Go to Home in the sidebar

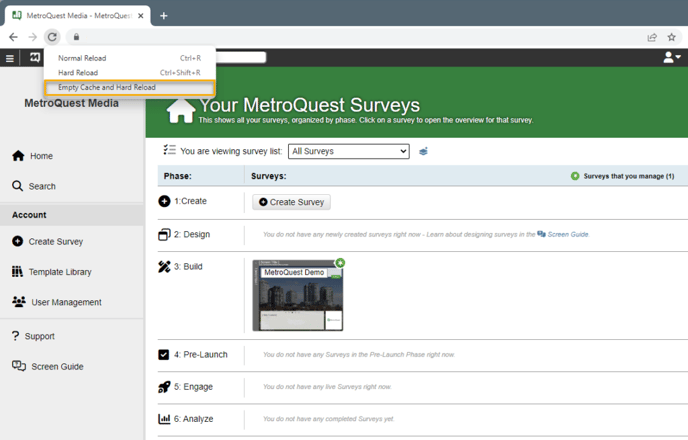[41, 156]
